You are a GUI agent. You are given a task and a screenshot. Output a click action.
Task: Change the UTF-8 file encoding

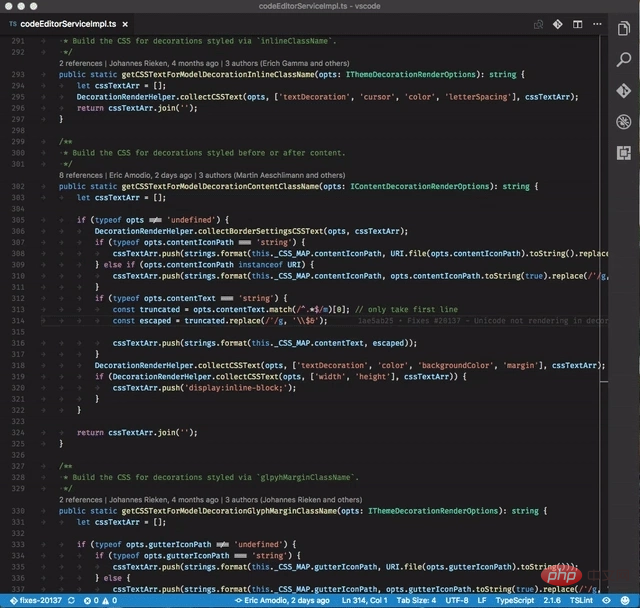point(457,600)
